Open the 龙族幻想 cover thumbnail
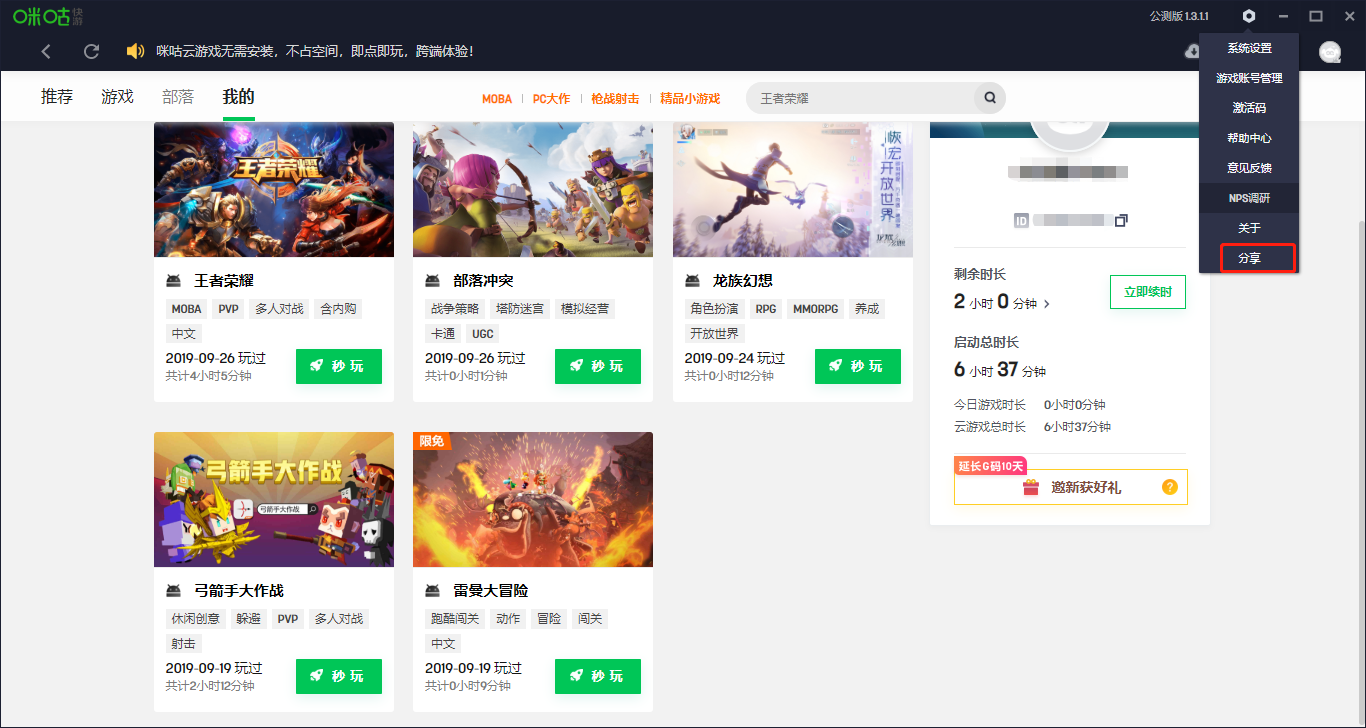Screen dimensions: 1366x728 pos(793,190)
